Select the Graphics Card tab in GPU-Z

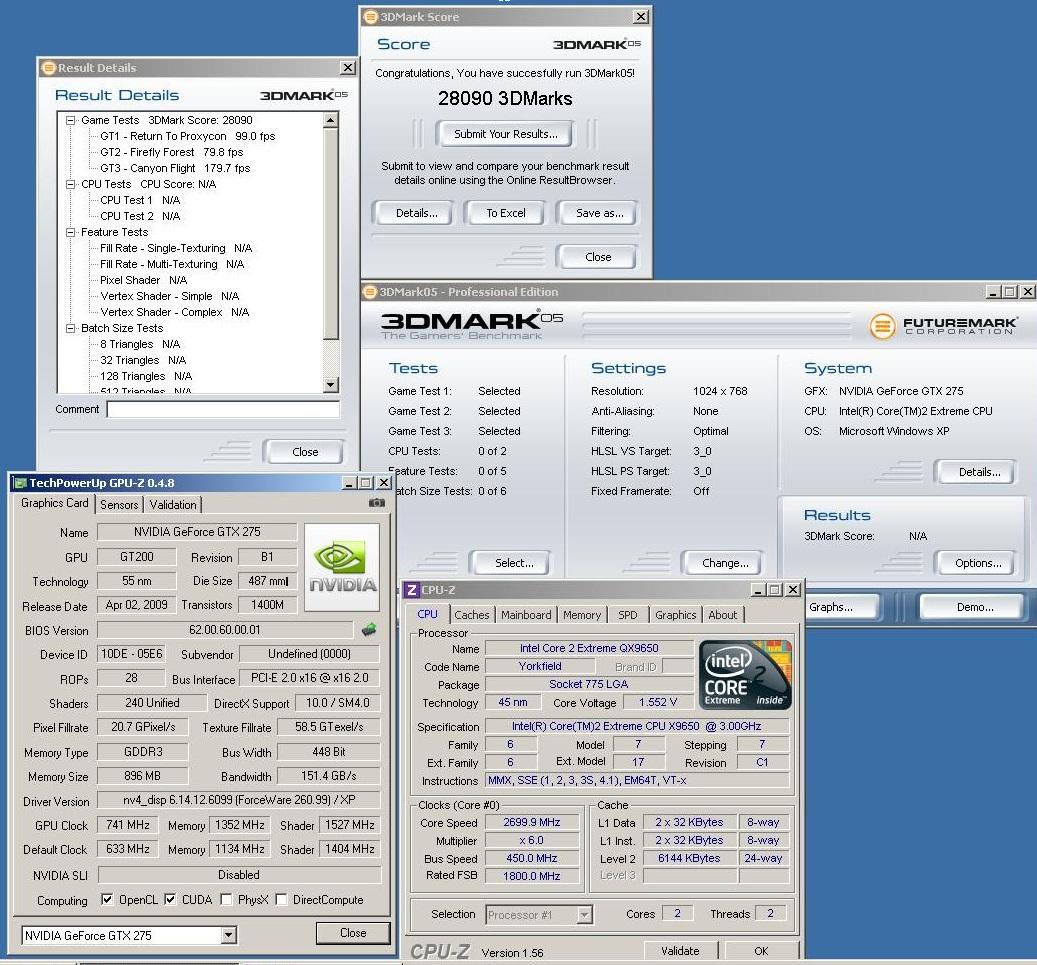[x=54, y=503]
